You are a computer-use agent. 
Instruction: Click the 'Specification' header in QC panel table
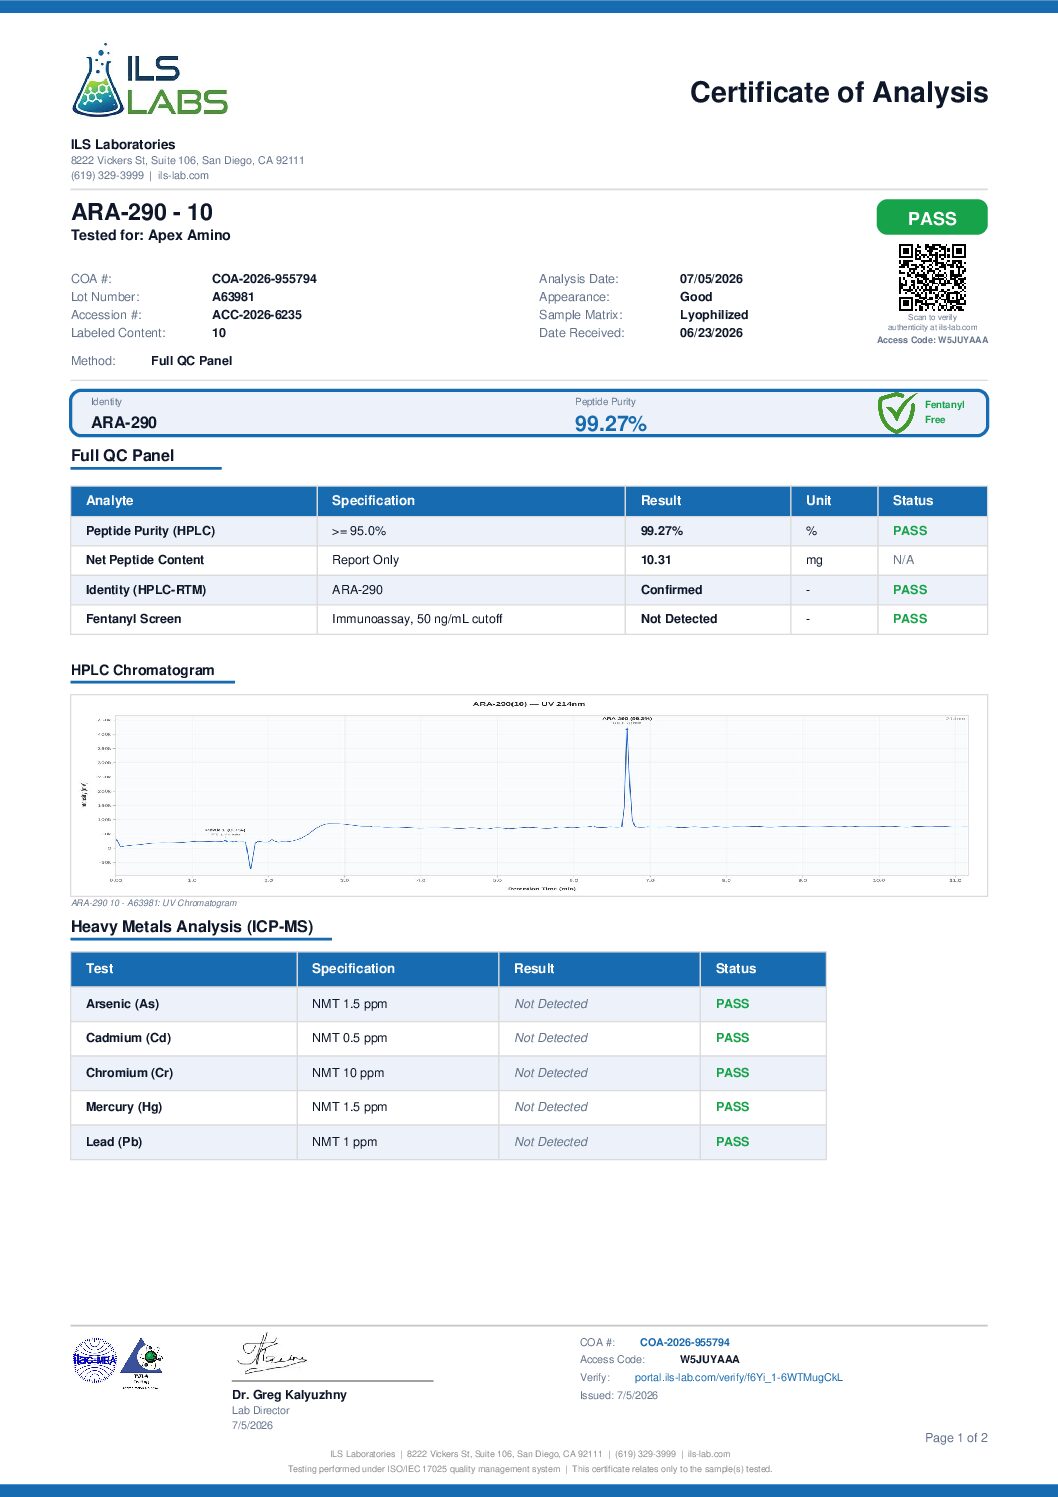[373, 501]
